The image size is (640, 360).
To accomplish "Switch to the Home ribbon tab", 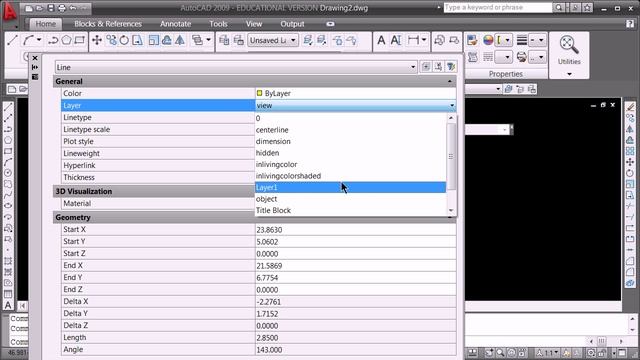I will pyautogui.click(x=45, y=24).
